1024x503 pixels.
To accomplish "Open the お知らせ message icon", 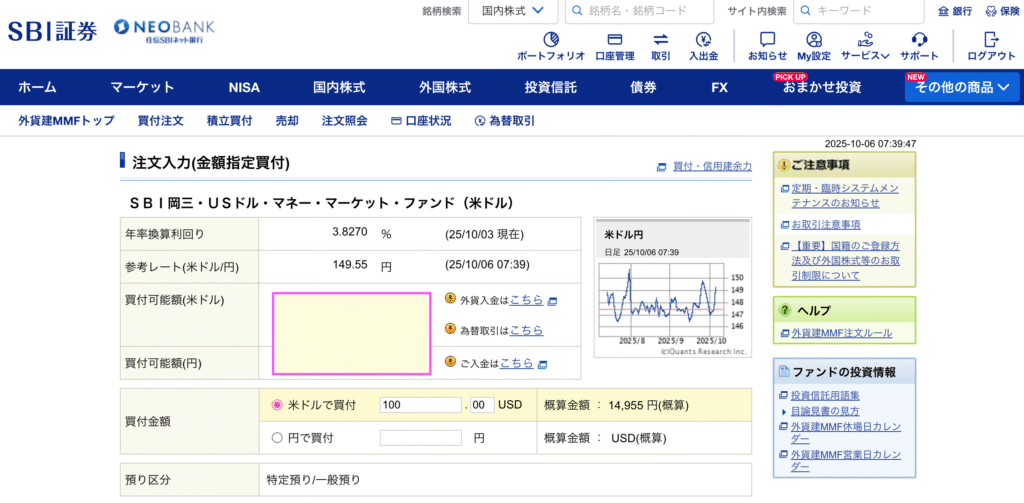I will click(767, 40).
